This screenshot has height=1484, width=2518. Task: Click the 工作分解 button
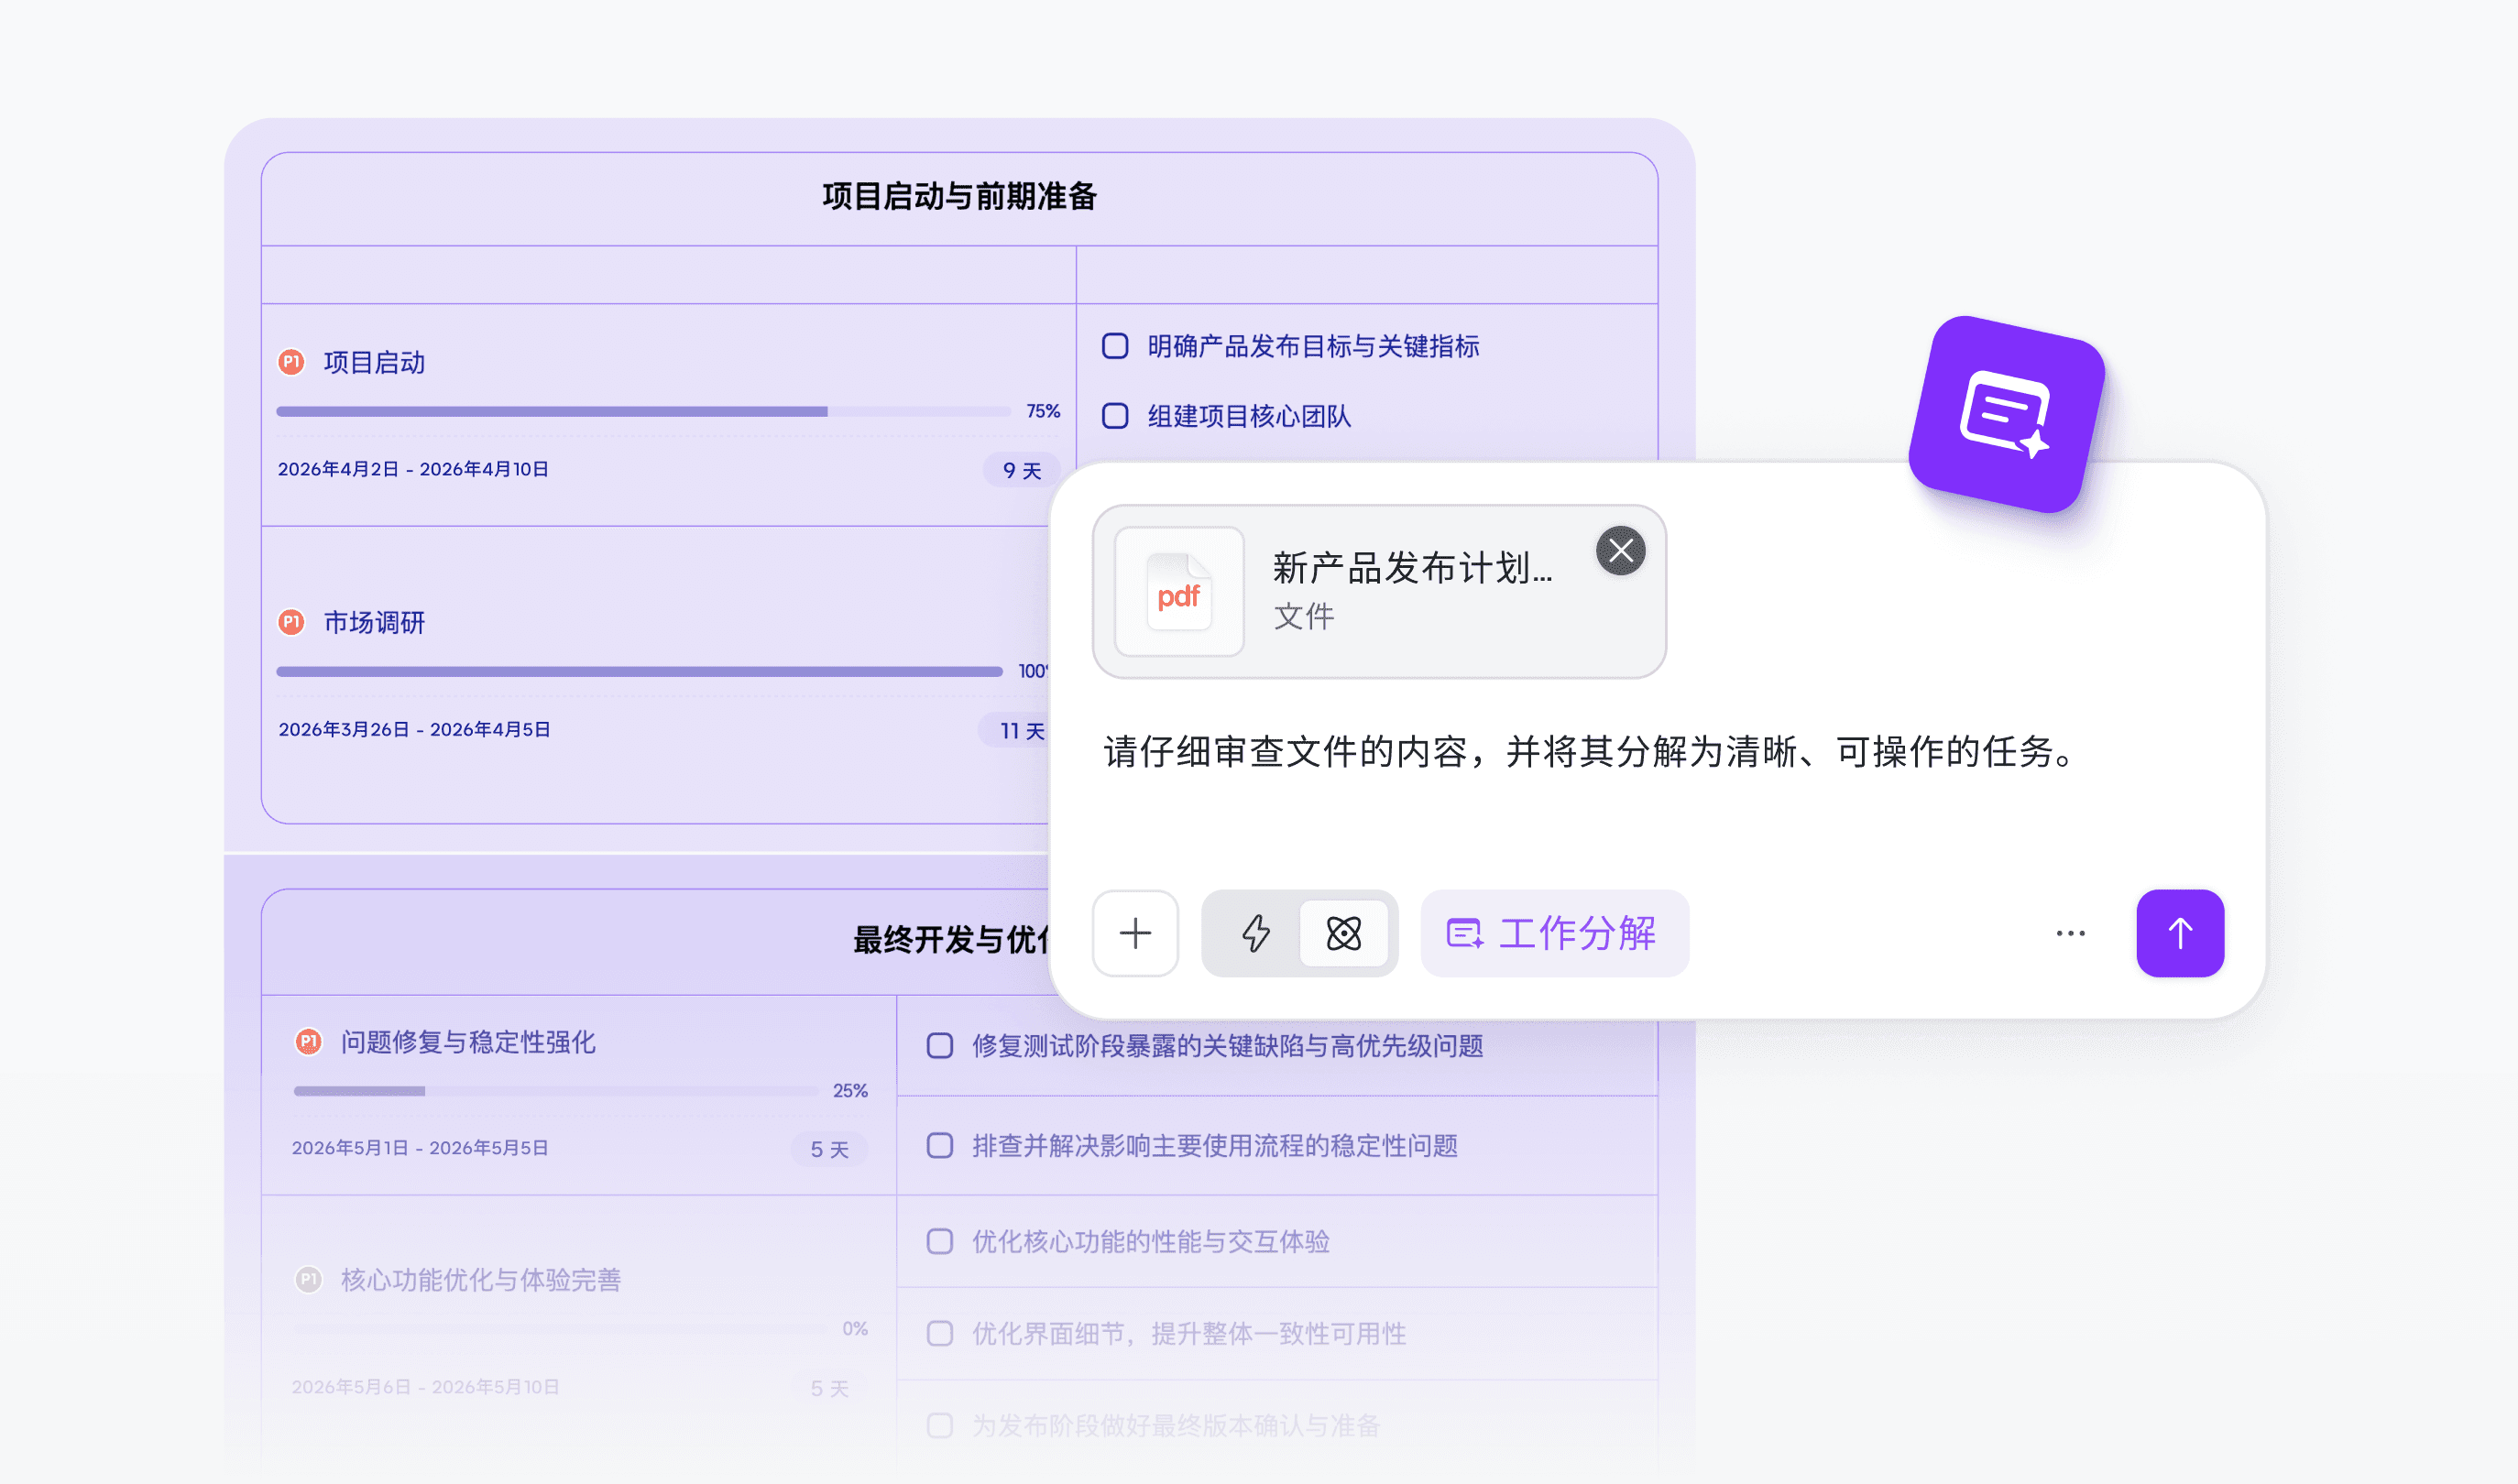(1554, 933)
